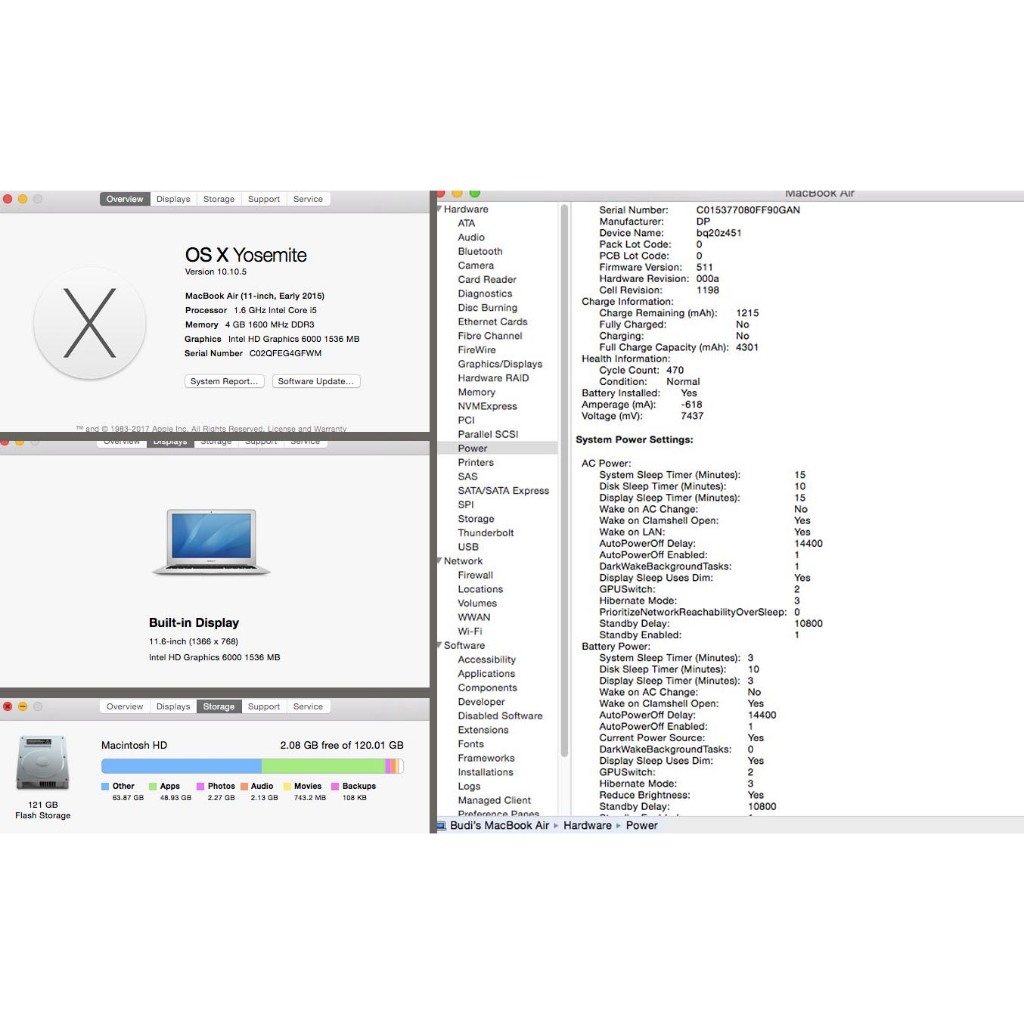Click the Software Update button
This screenshot has width=1024, height=1024.
316,381
